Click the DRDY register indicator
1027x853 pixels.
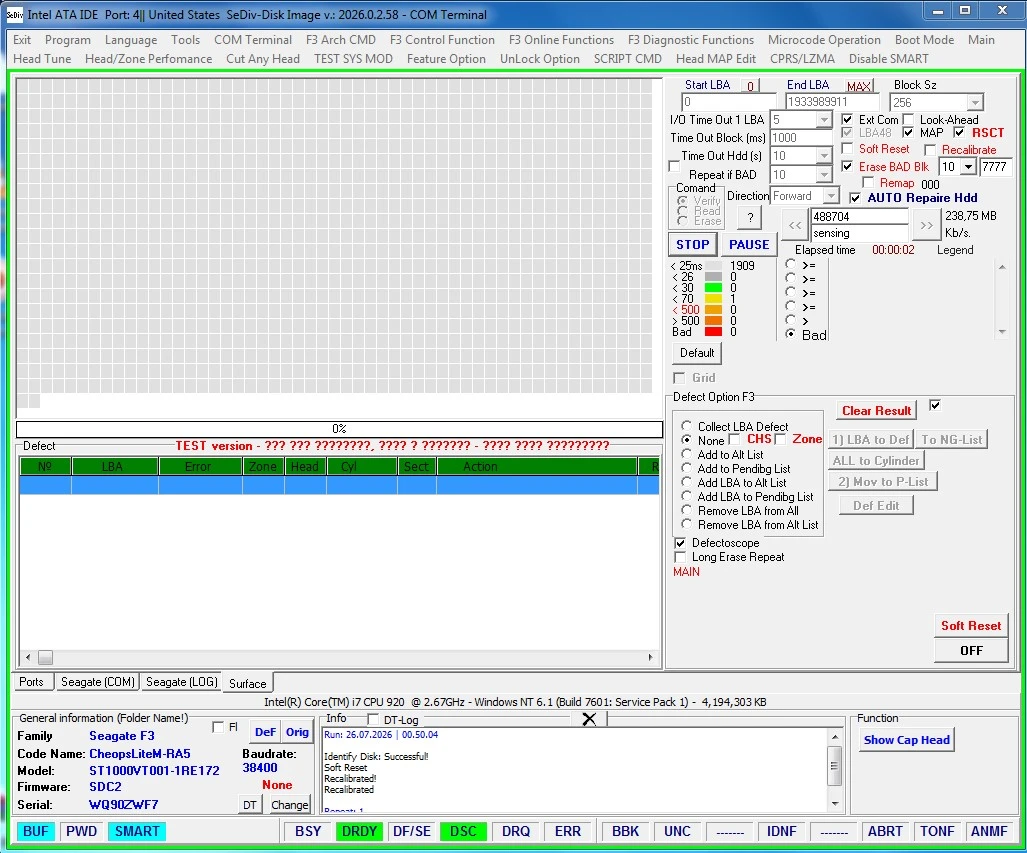pos(359,831)
